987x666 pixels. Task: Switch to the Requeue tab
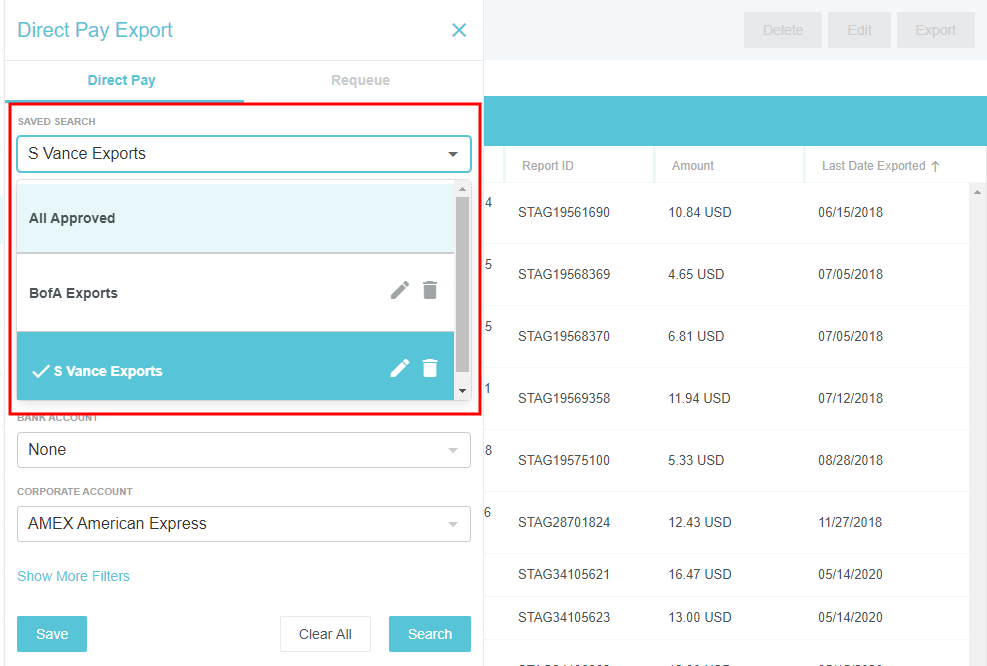[x=360, y=80]
